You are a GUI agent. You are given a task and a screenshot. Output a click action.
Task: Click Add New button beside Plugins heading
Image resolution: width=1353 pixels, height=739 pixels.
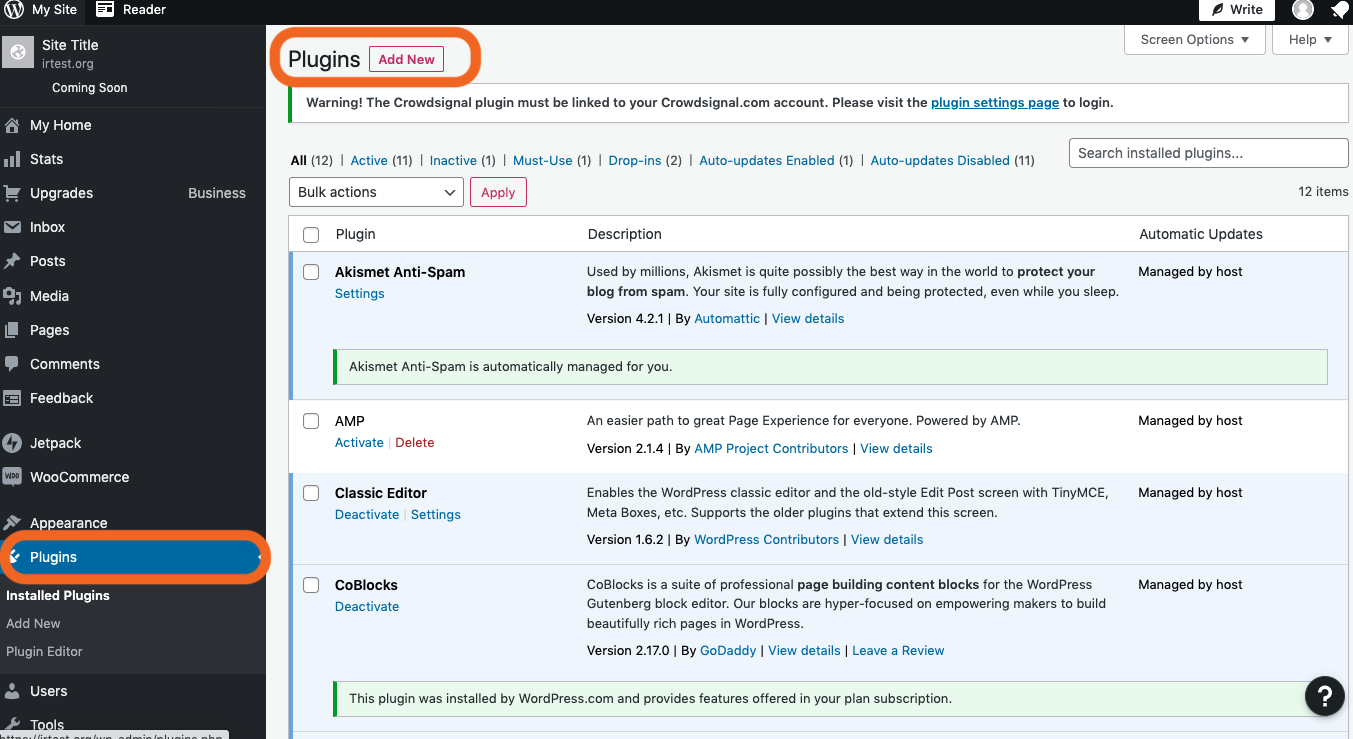pos(406,59)
